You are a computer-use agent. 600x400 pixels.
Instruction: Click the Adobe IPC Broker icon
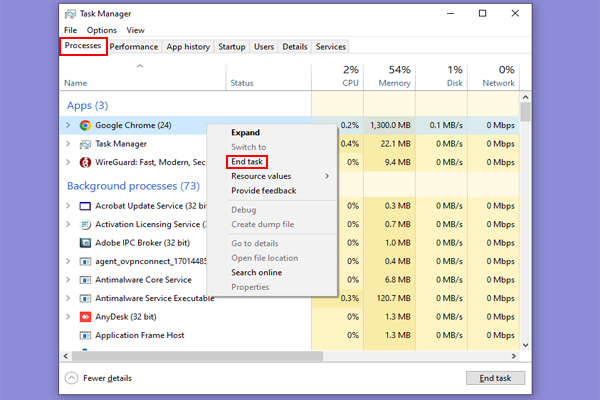pyautogui.click(x=85, y=243)
